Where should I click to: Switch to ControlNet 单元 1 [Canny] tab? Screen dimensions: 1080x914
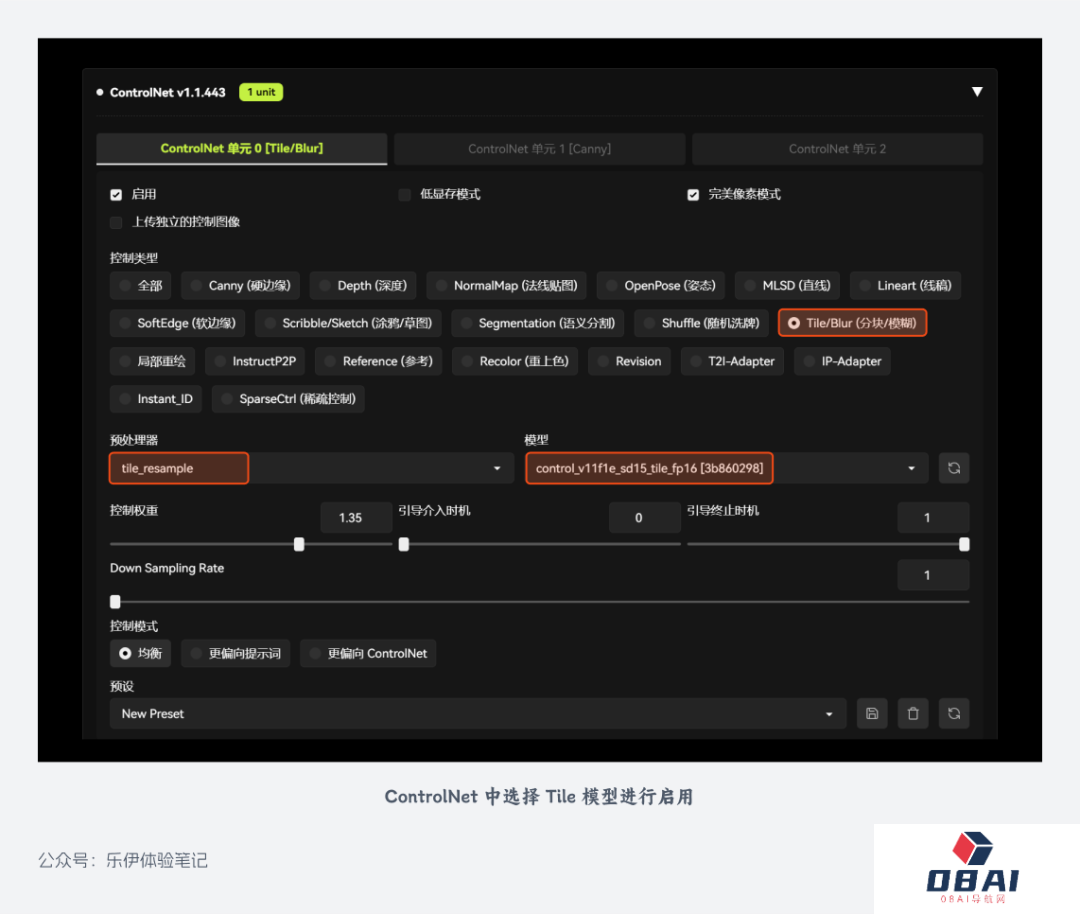coord(539,149)
